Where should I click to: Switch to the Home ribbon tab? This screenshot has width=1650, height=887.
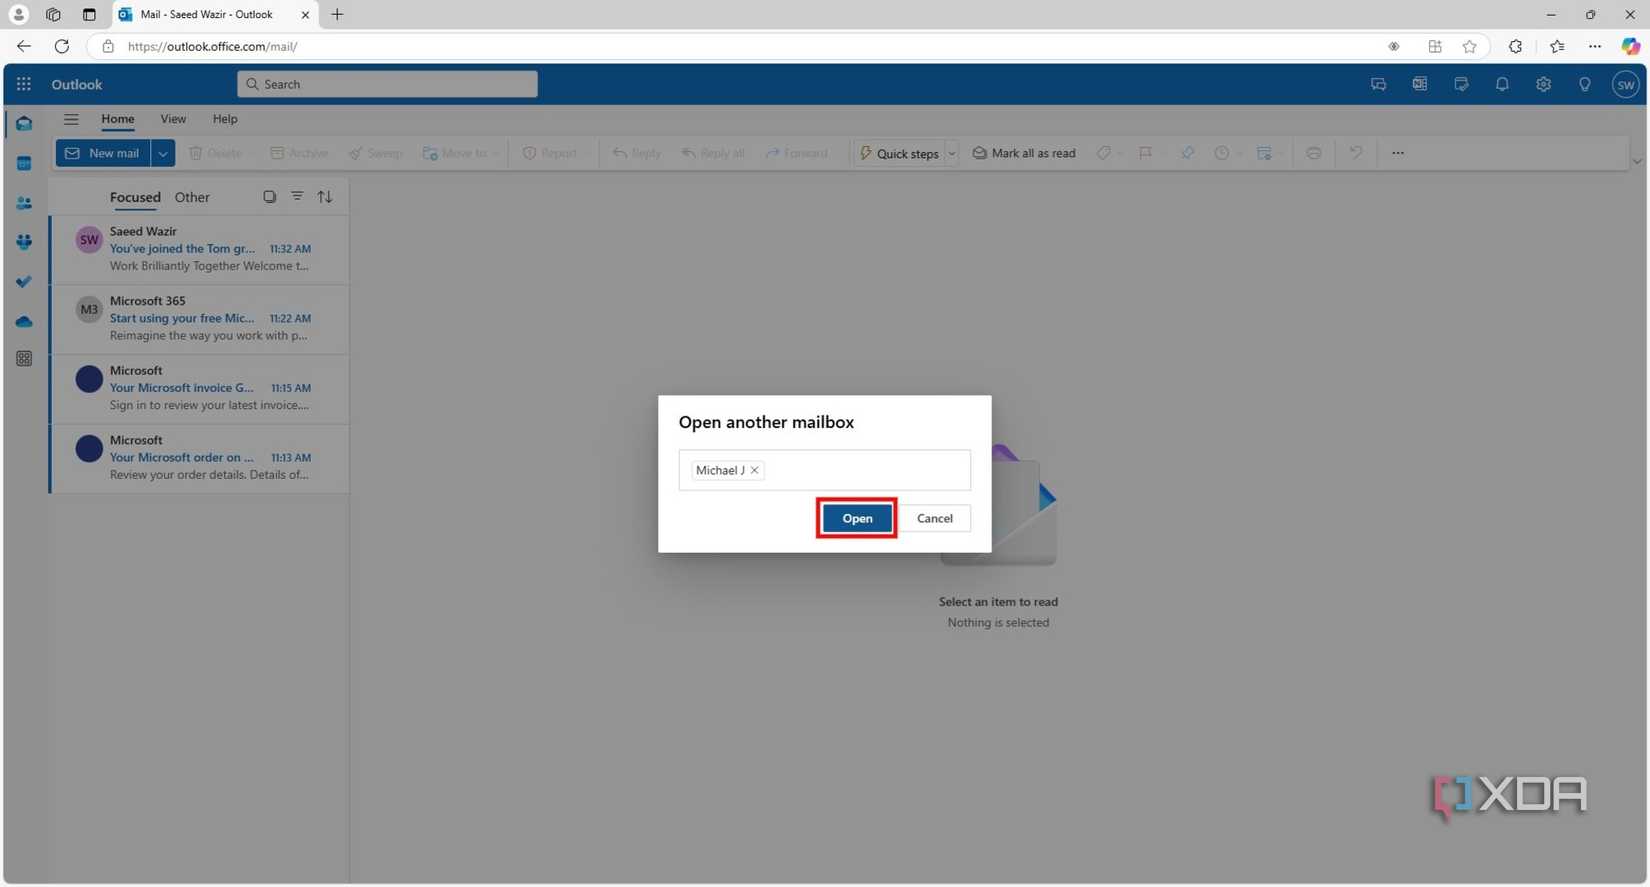coord(117,119)
